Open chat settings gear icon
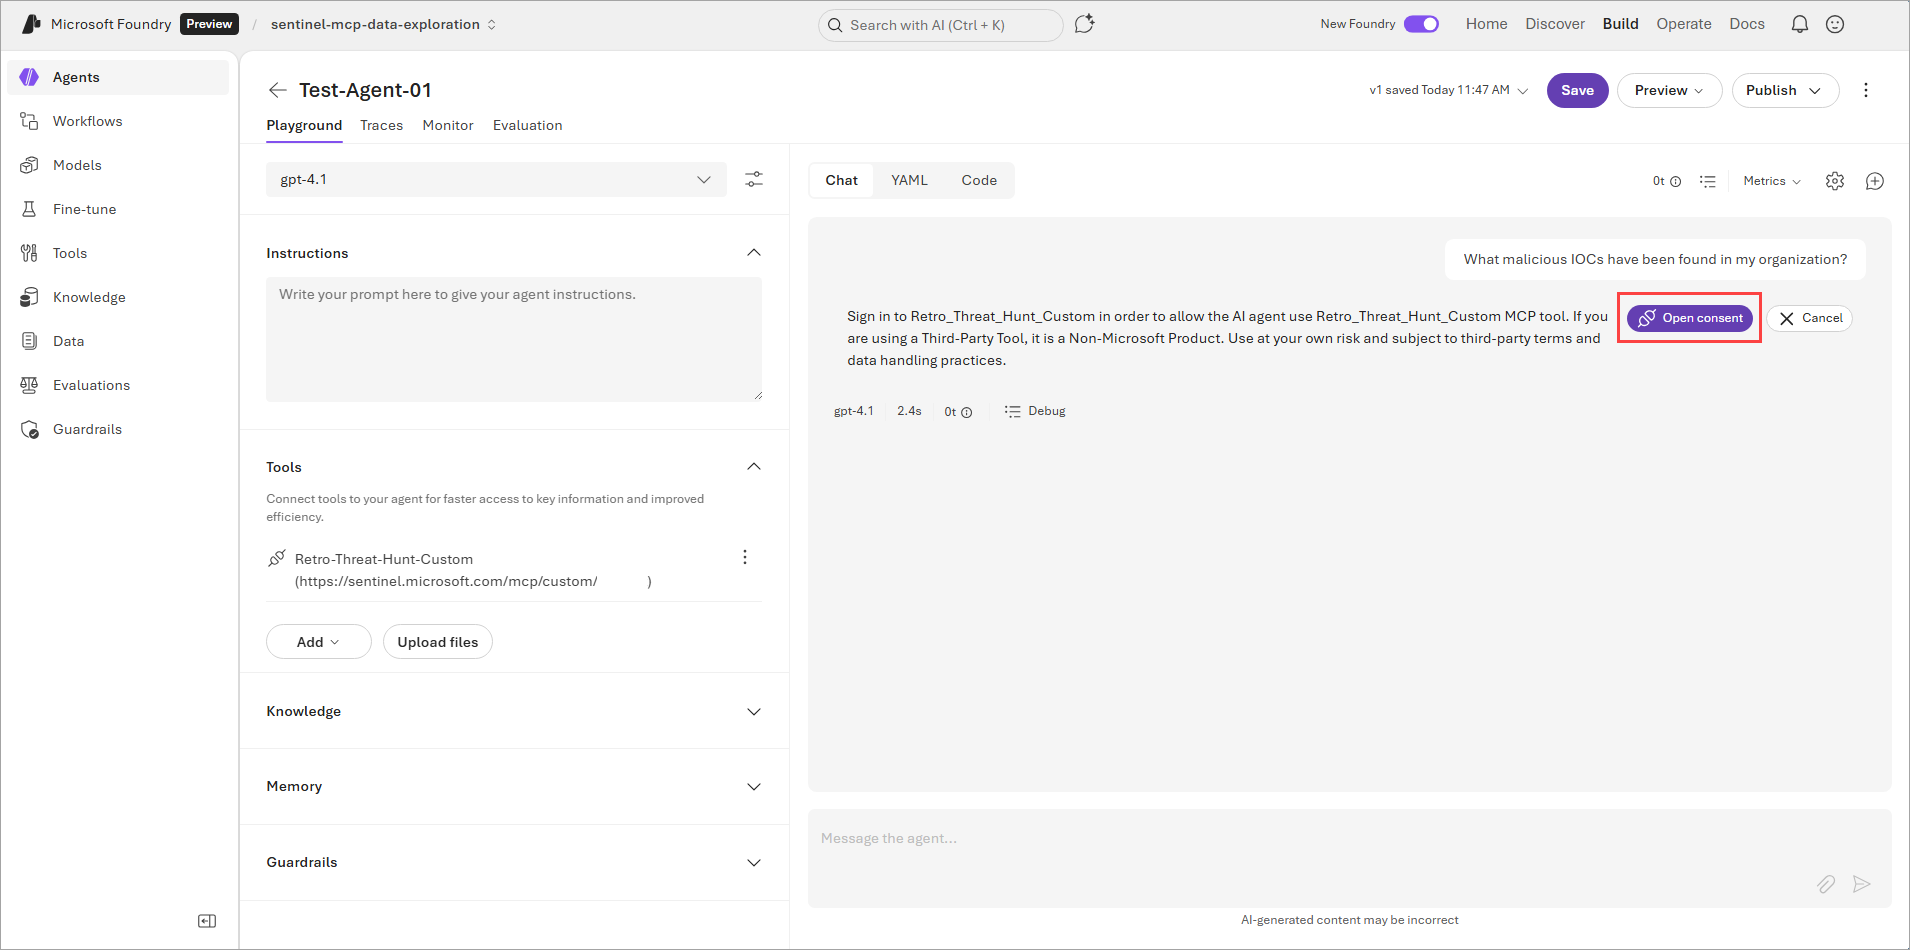 1835,181
